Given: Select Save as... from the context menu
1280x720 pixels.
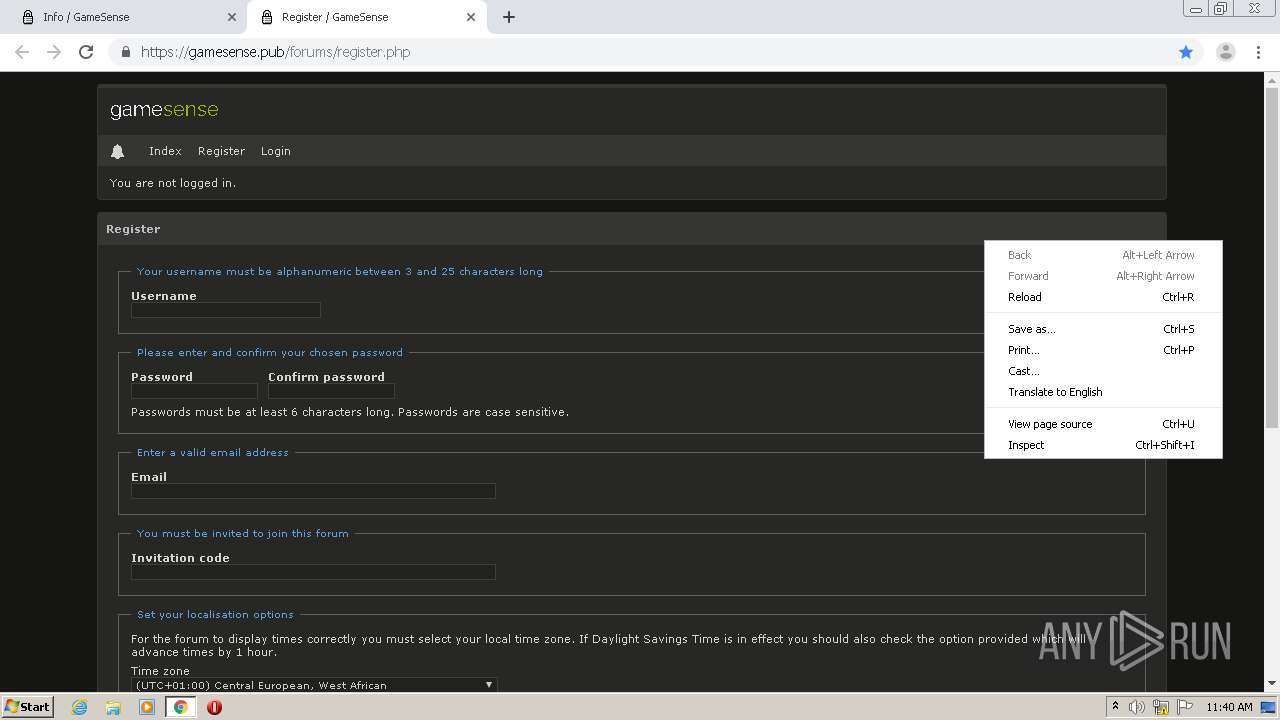Looking at the screenshot, I should [x=1103, y=329].
